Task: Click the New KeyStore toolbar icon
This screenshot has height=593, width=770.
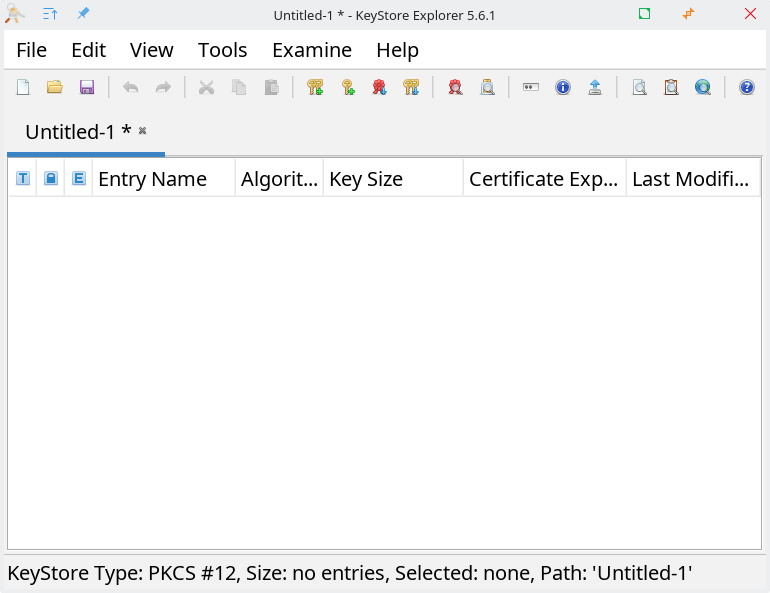Action: pos(23,88)
